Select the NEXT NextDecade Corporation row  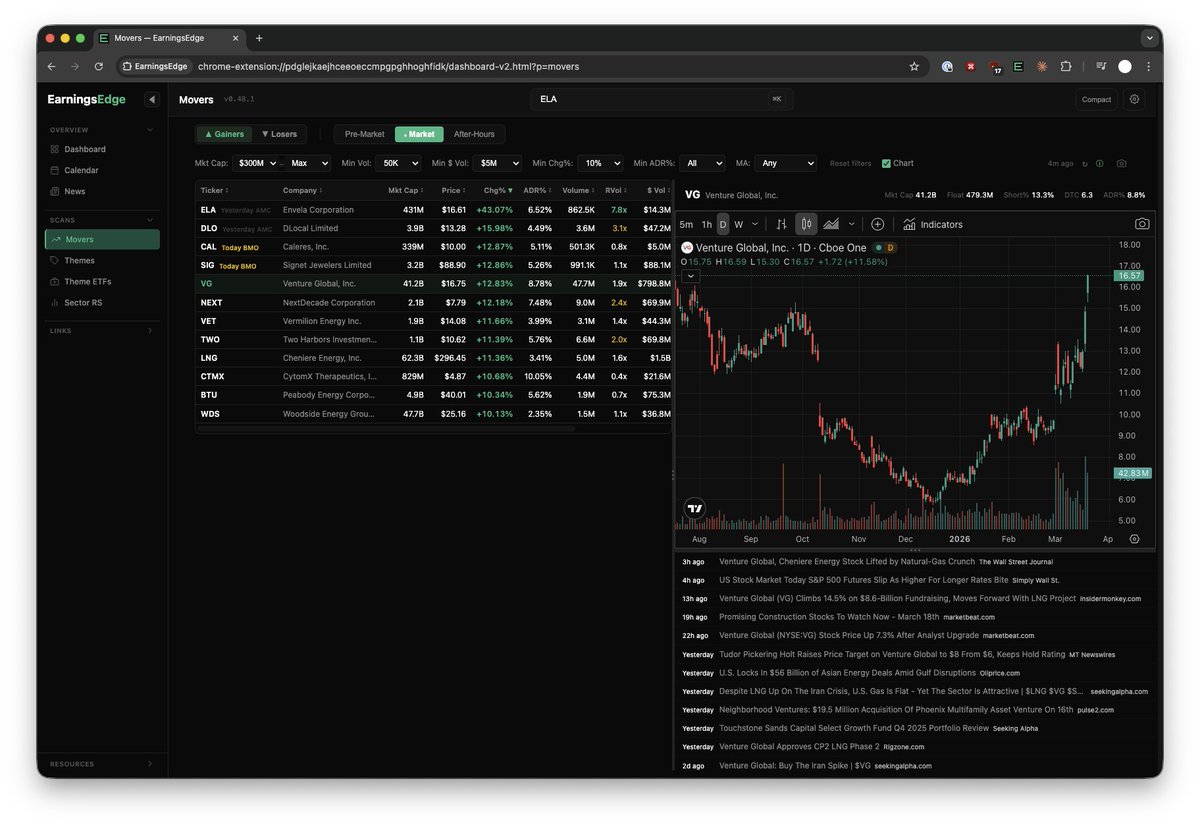click(434, 302)
